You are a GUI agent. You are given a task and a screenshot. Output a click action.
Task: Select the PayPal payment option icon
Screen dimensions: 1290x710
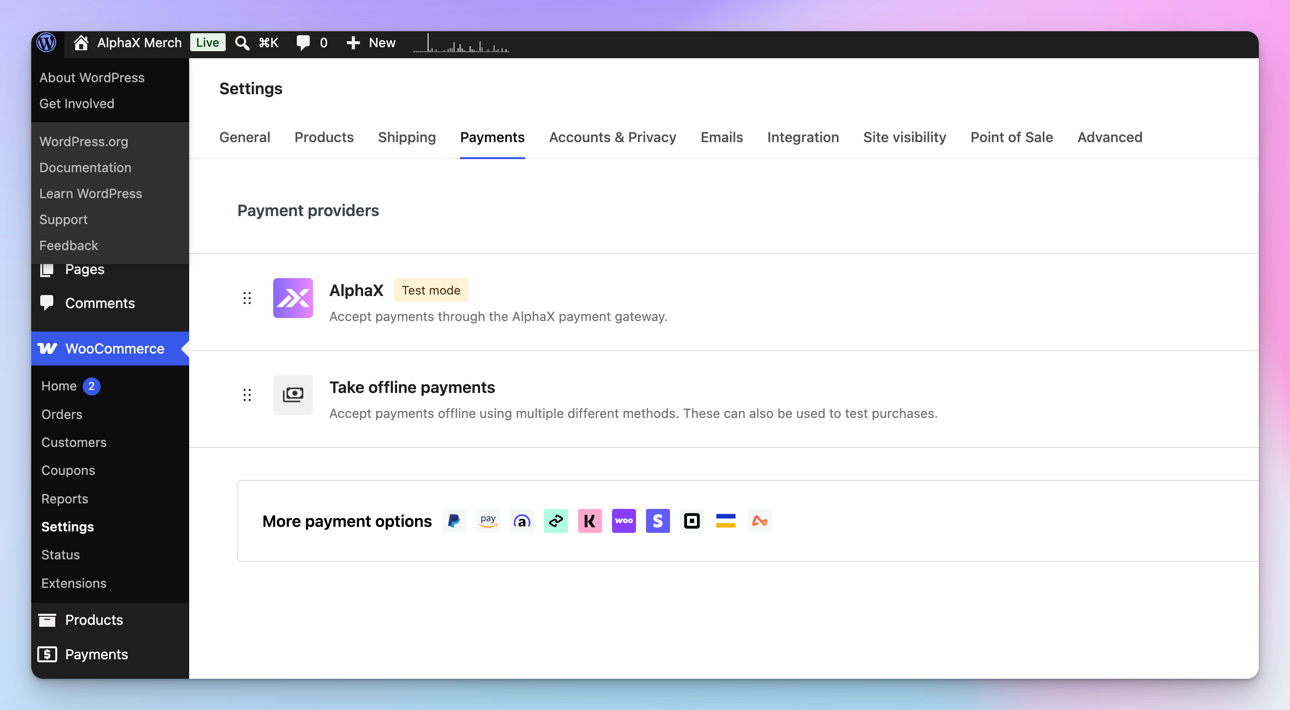pyautogui.click(x=454, y=521)
